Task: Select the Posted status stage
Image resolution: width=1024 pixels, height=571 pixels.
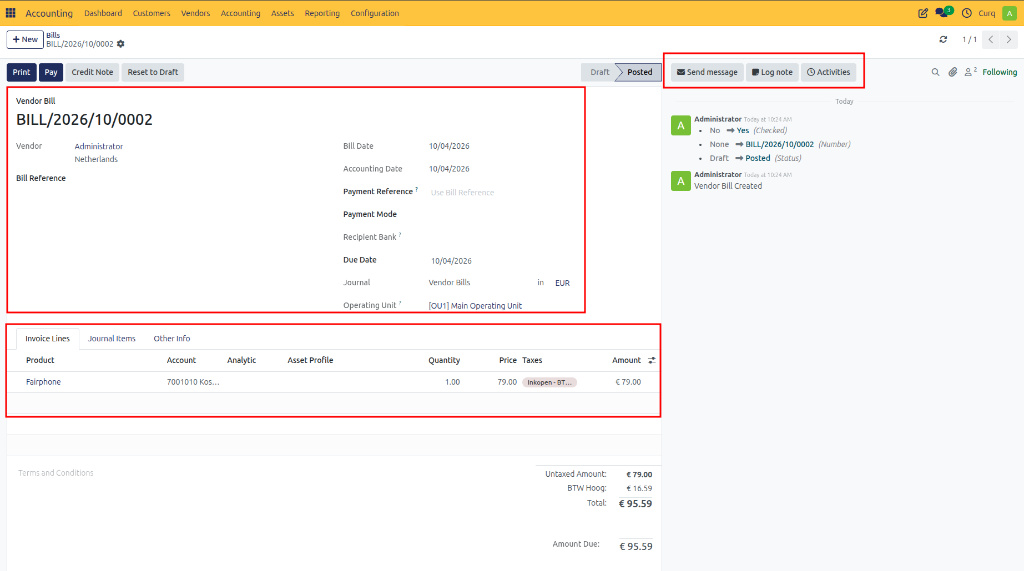Action: click(x=639, y=72)
